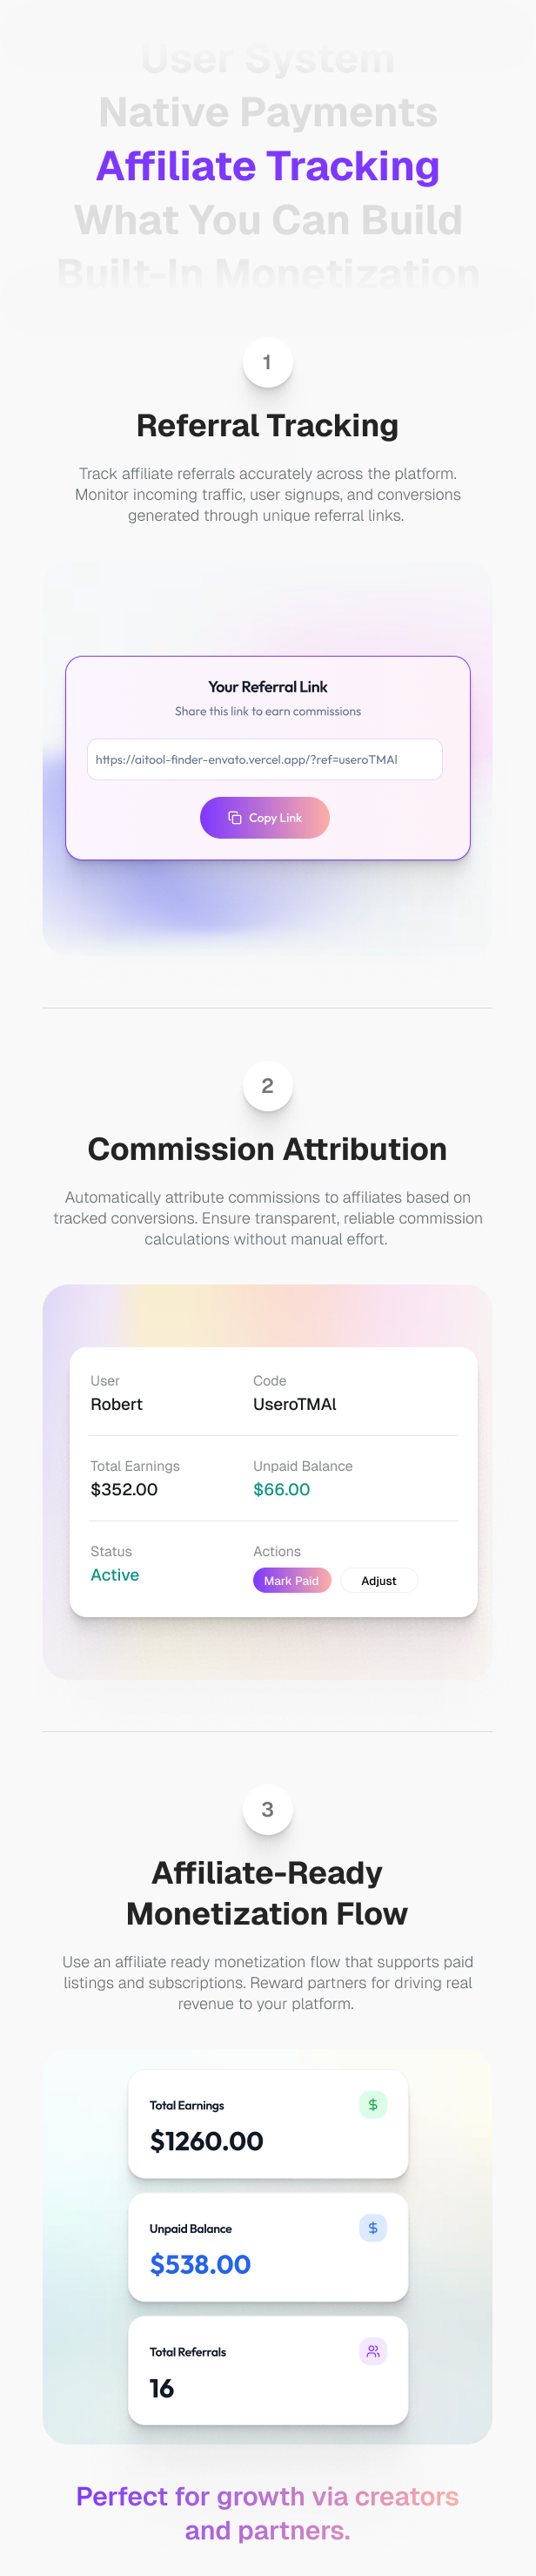Viewport: 536px width, 2576px height.
Task: Click the $1260.00 total earnings amount
Action: 207,2141
